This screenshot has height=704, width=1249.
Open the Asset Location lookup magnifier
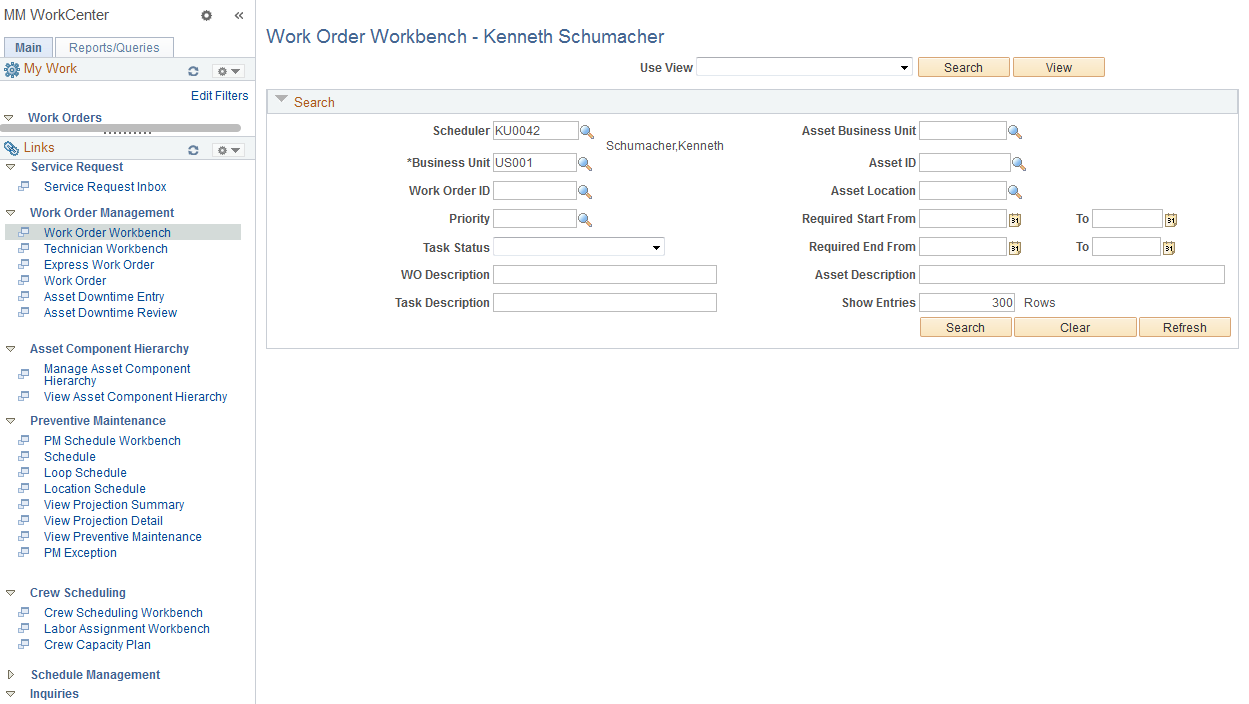1015,191
